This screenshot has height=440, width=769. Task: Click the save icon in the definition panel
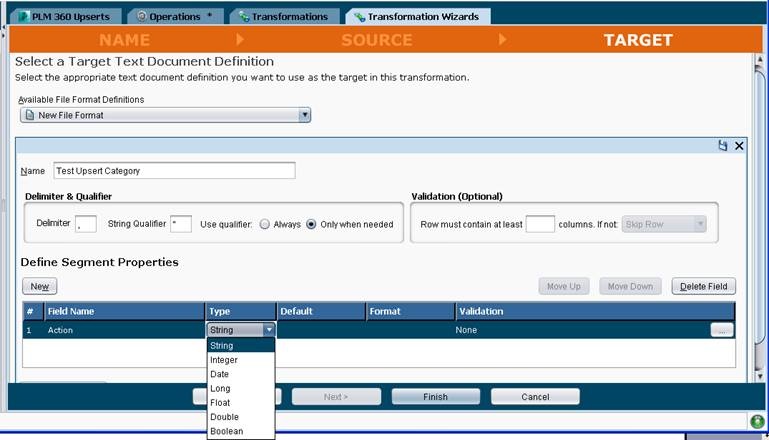coord(723,146)
